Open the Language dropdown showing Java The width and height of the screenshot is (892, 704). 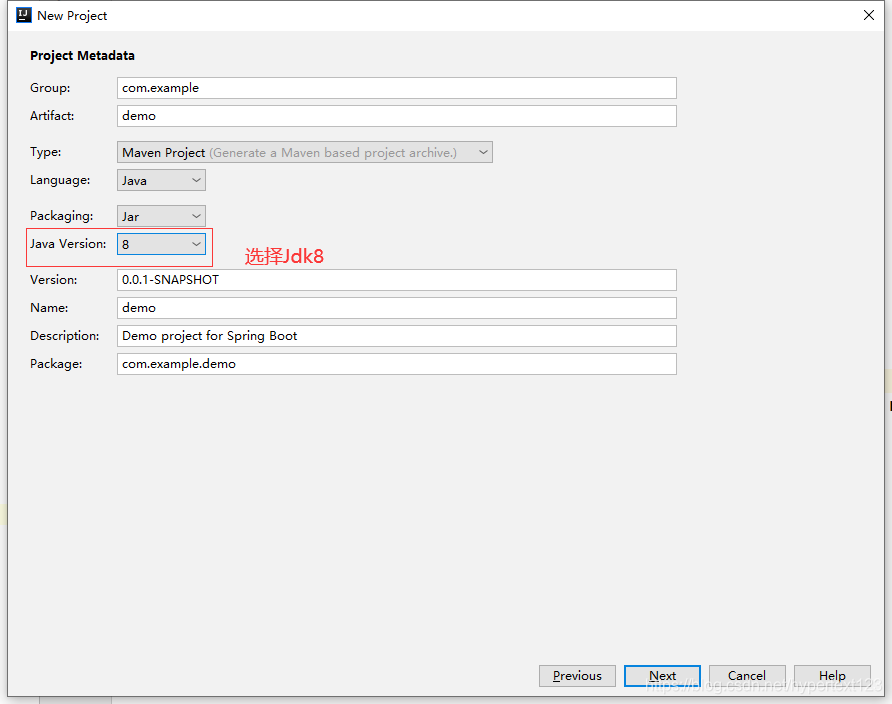pos(161,180)
